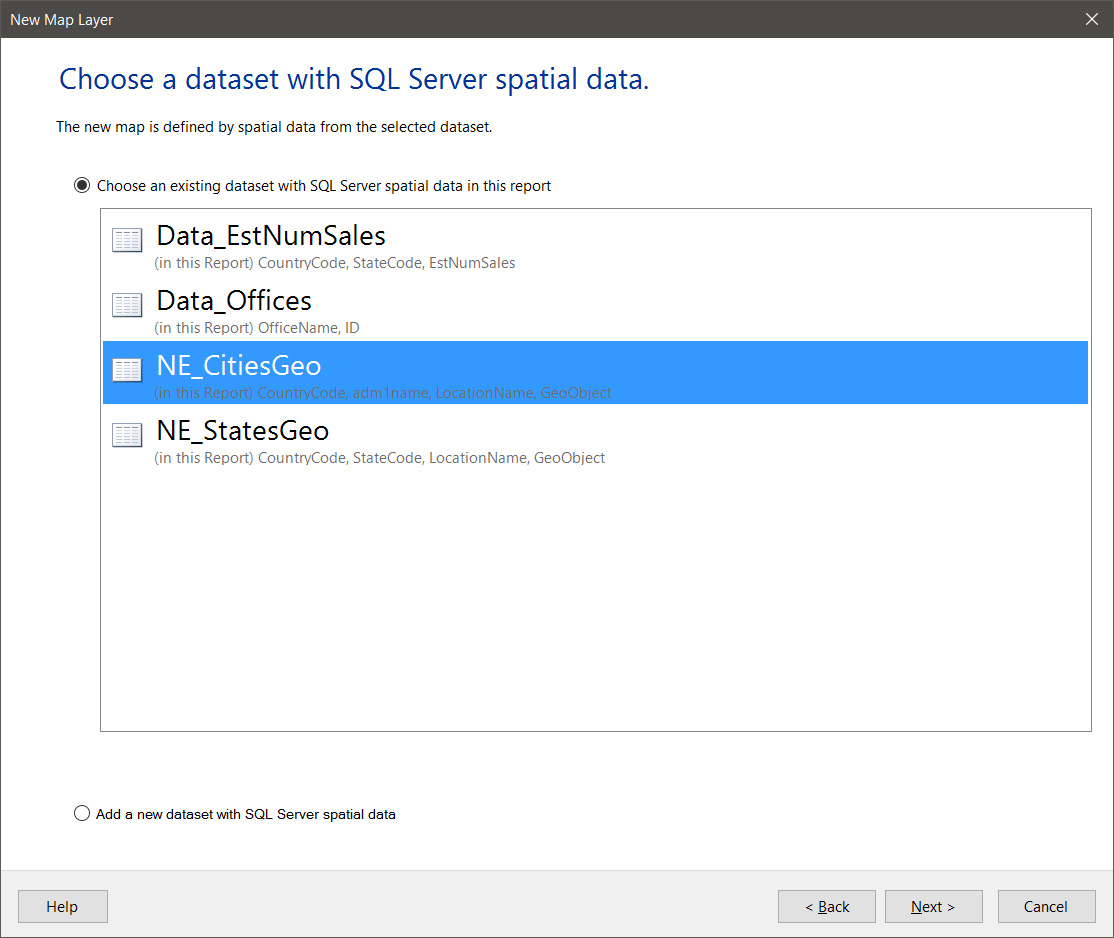Choose the Data_Offices dataset name

[x=234, y=301]
